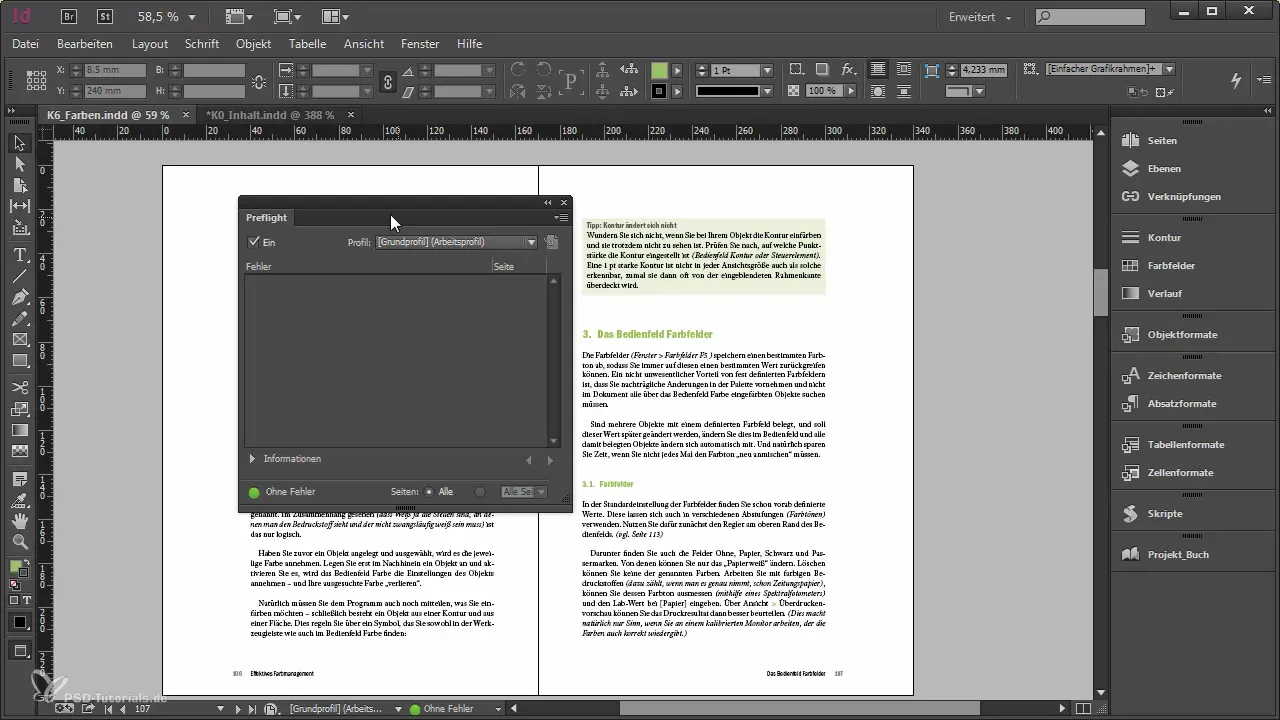Select the Direct Selection tool
The image size is (1280, 720).
coord(20,163)
